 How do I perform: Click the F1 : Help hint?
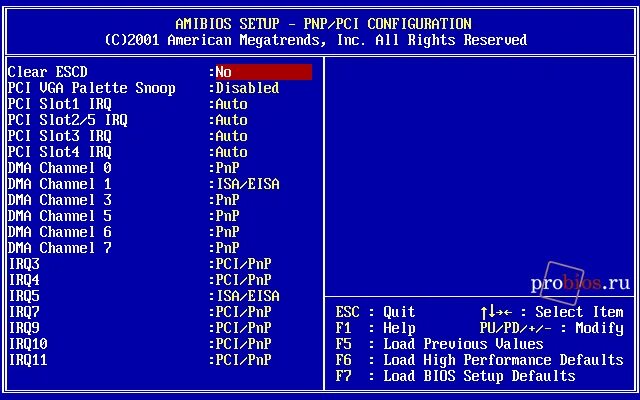375,328
